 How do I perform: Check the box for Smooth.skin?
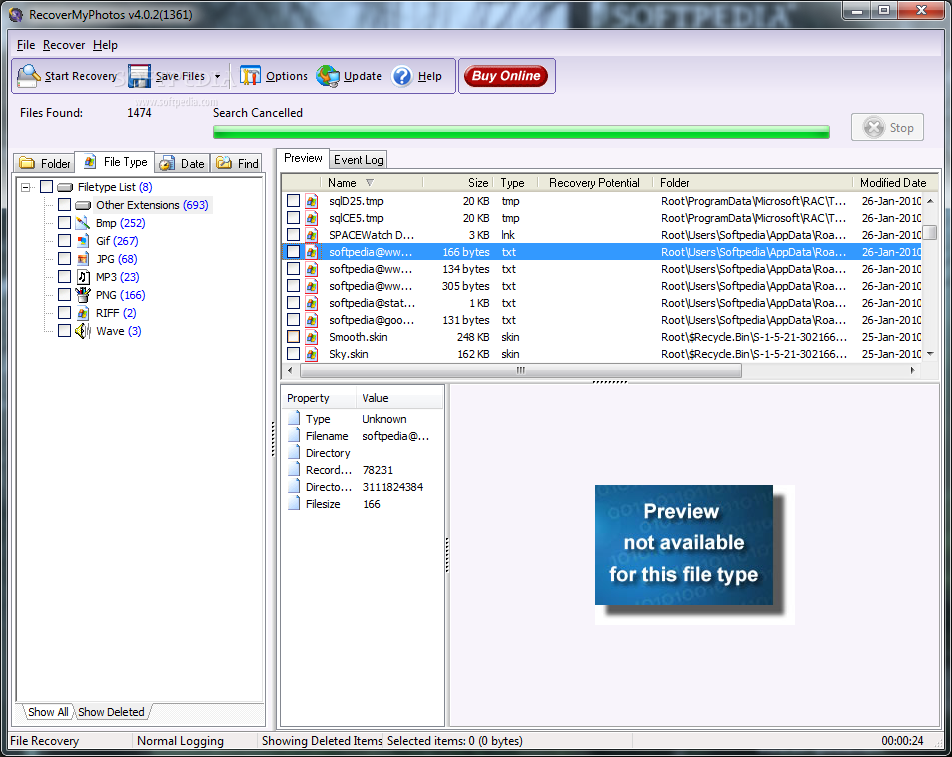(293, 336)
